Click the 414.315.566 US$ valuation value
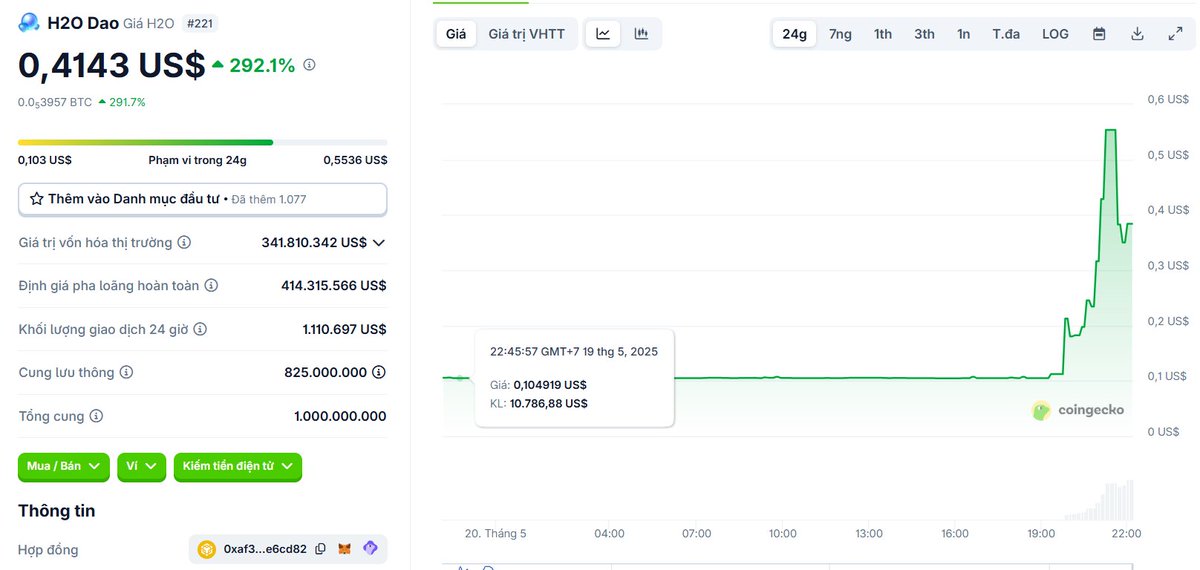The height and width of the screenshot is (570, 1200). [334, 286]
